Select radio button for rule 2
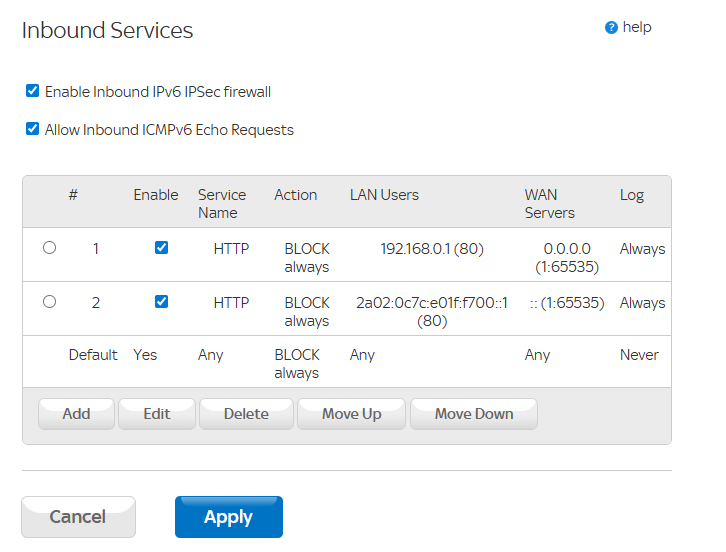726x552 pixels. point(50,302)
